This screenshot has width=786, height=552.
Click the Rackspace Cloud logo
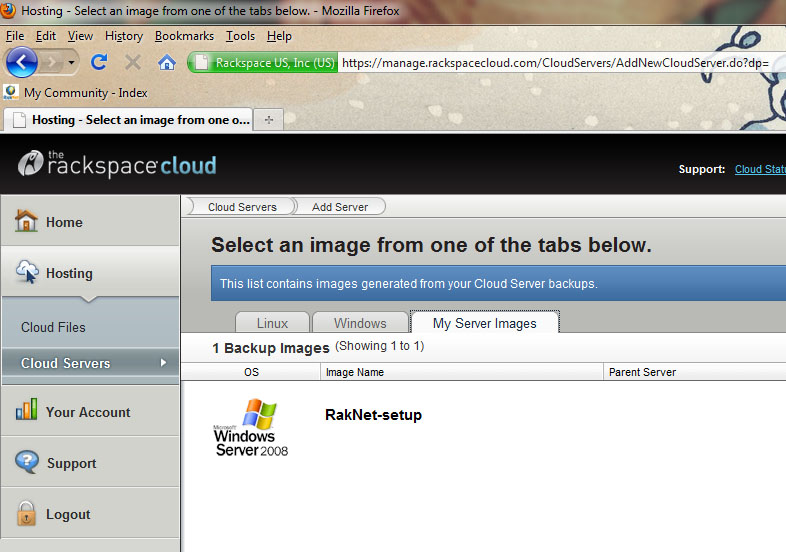click(117, 164)
